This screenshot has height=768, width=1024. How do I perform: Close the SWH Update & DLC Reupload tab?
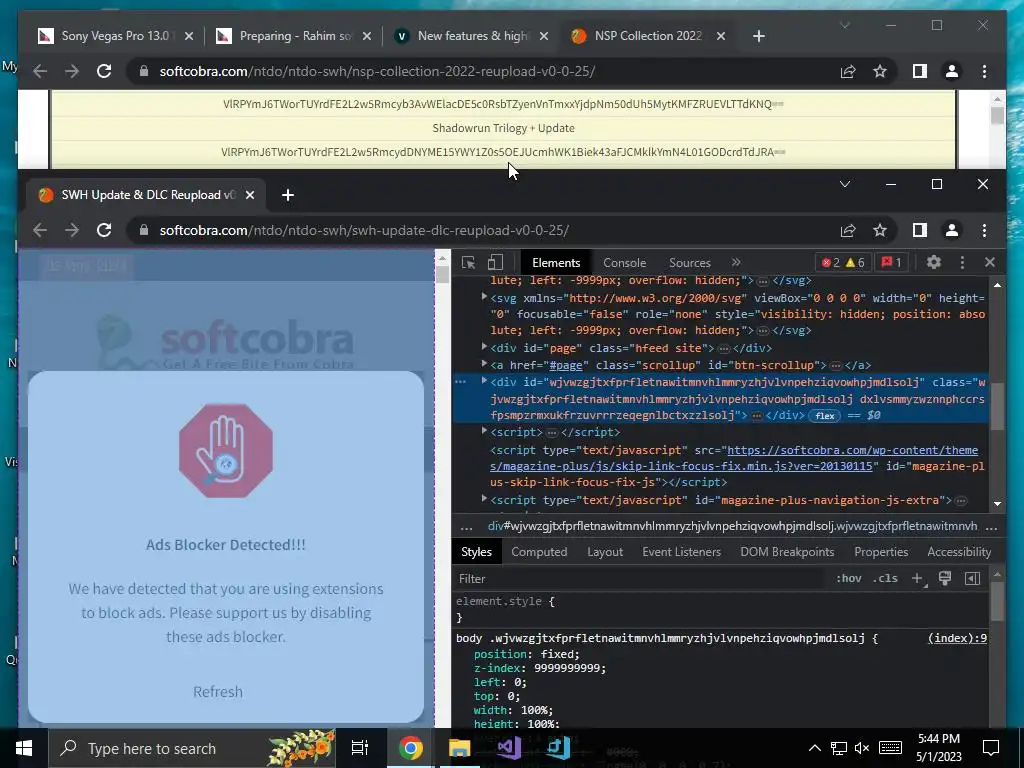click(x=249, y=195)
